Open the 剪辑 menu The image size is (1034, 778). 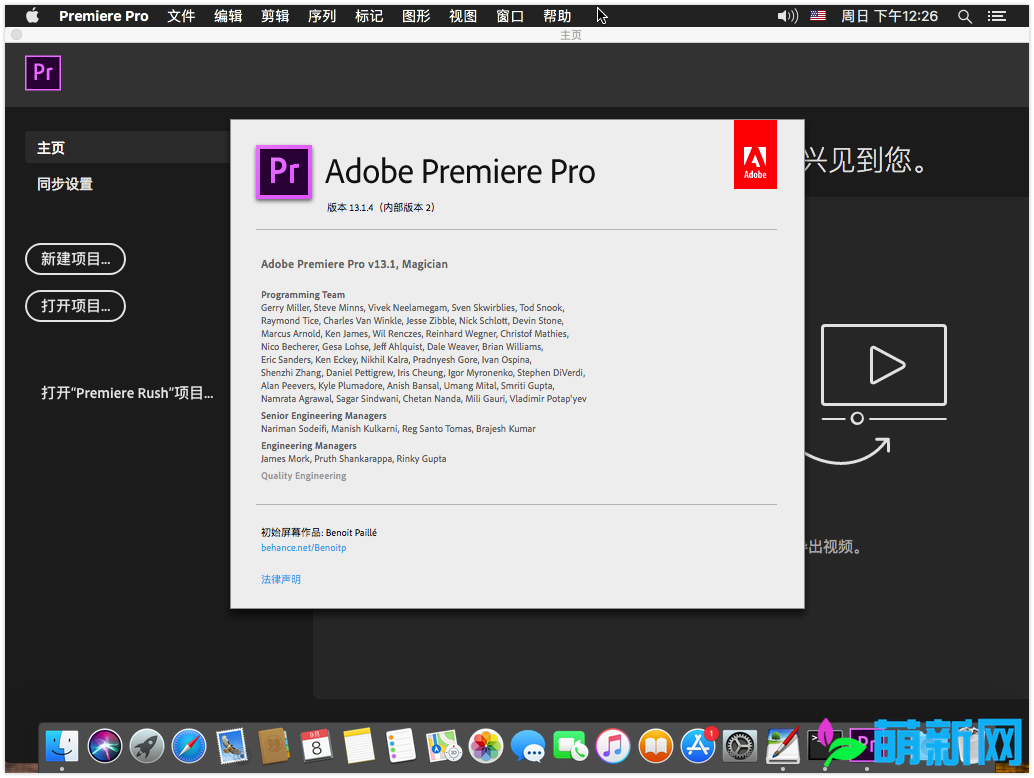275,16
